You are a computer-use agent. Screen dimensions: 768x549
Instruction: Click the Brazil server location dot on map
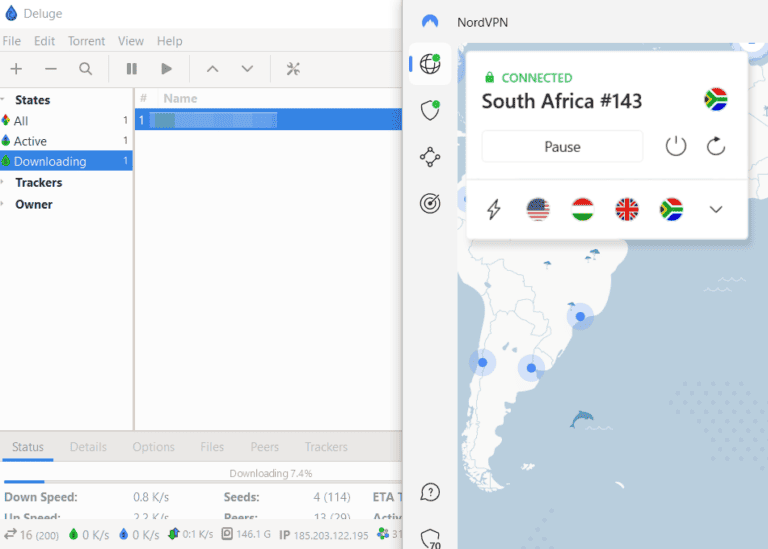point(580,316)
